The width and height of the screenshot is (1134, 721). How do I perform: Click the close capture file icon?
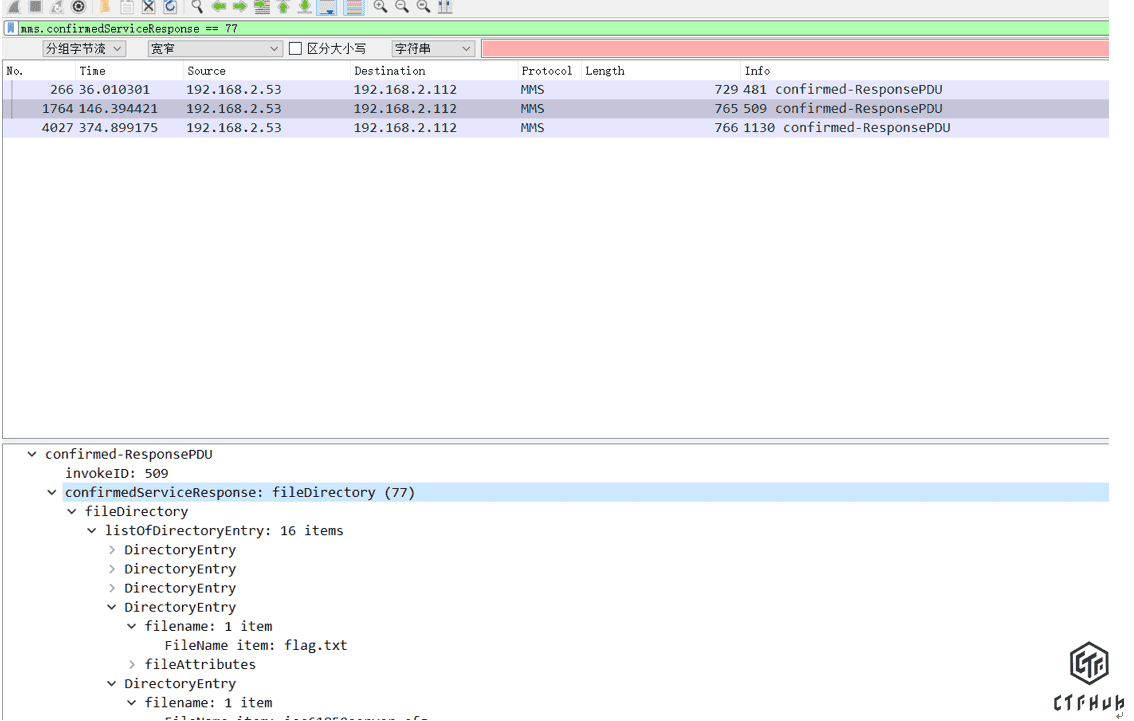click(148, 7)
